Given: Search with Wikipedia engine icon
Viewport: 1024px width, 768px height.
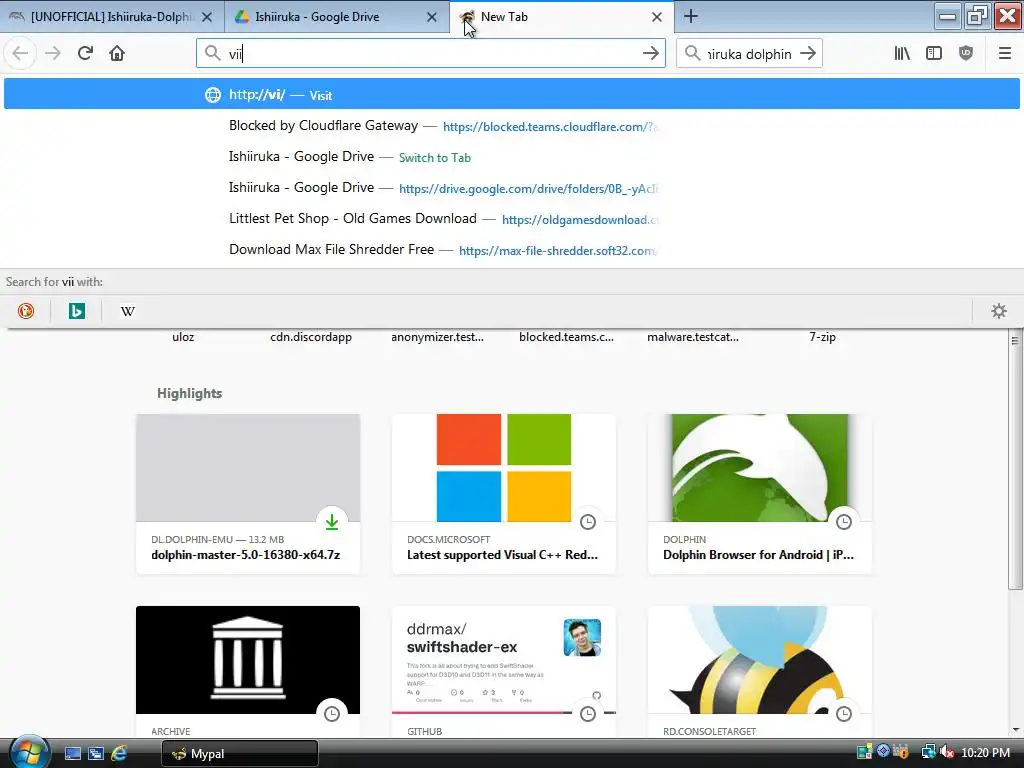Looking at the screenshot, I should coord(128,311).
